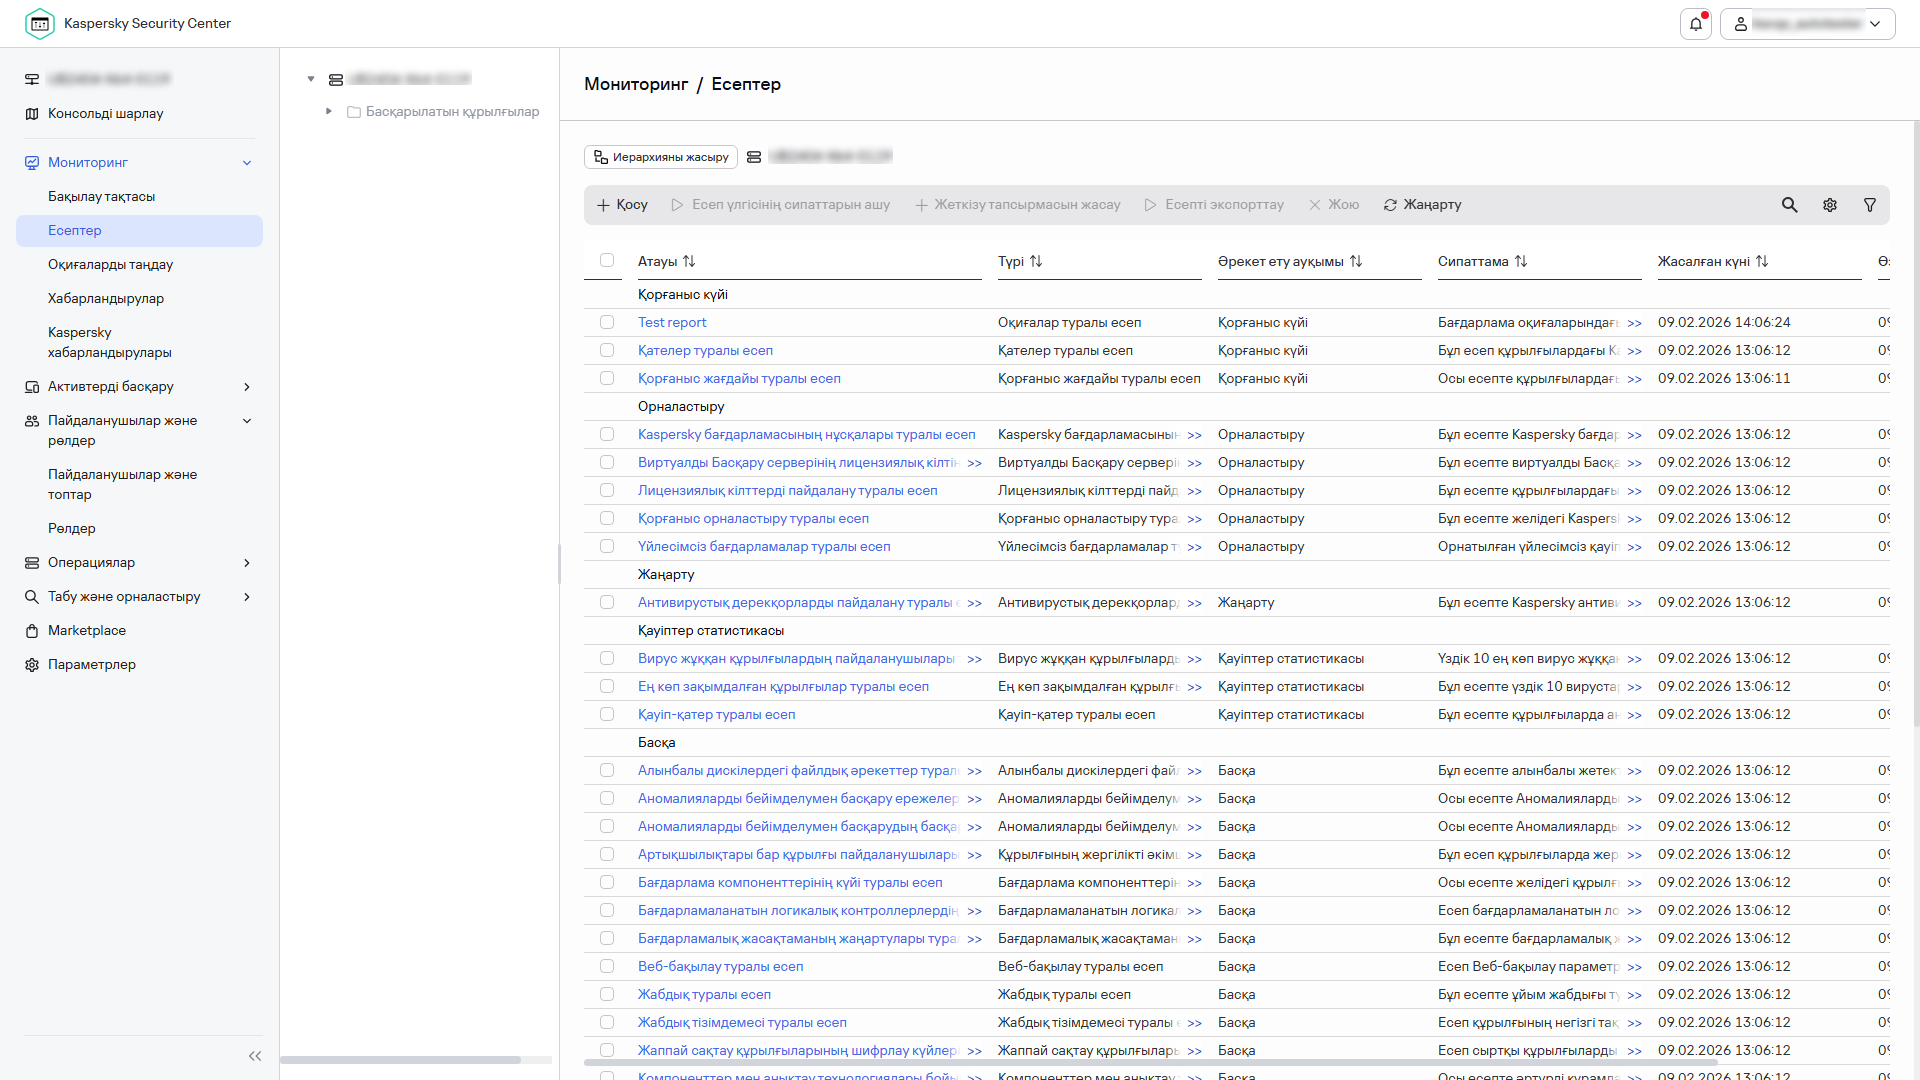Check the Test report row checkbox
The width and height of the screenshot is (1920, 1080).
(607, 322)
